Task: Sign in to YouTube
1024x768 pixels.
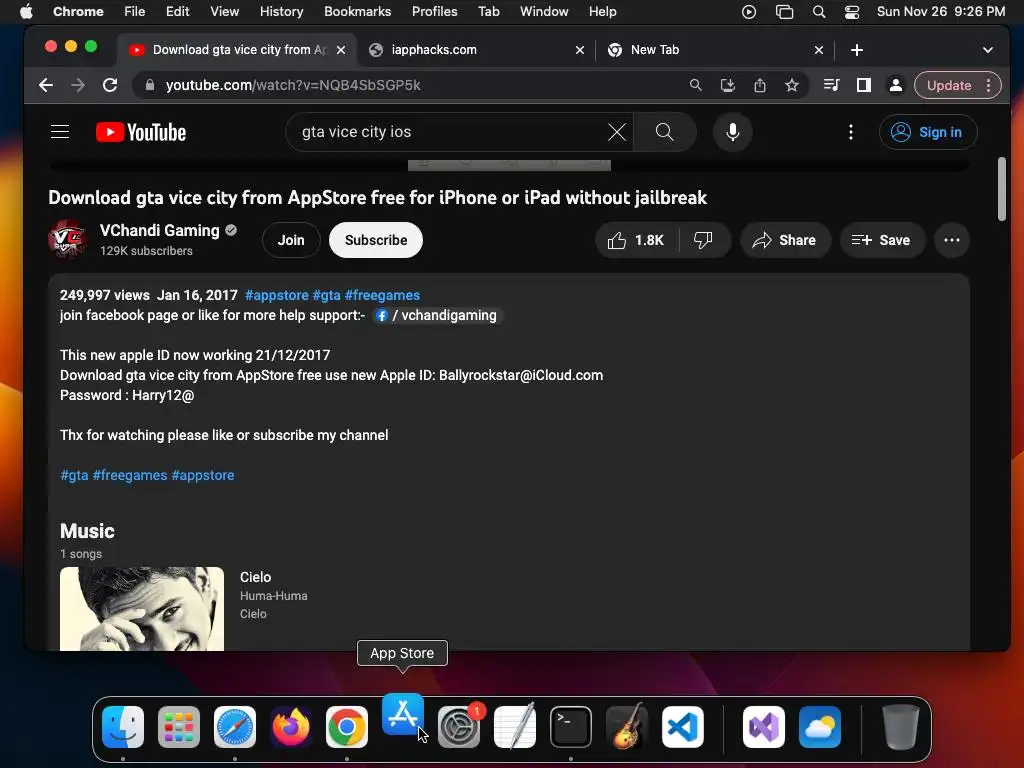Action: (x=927, y=132)
